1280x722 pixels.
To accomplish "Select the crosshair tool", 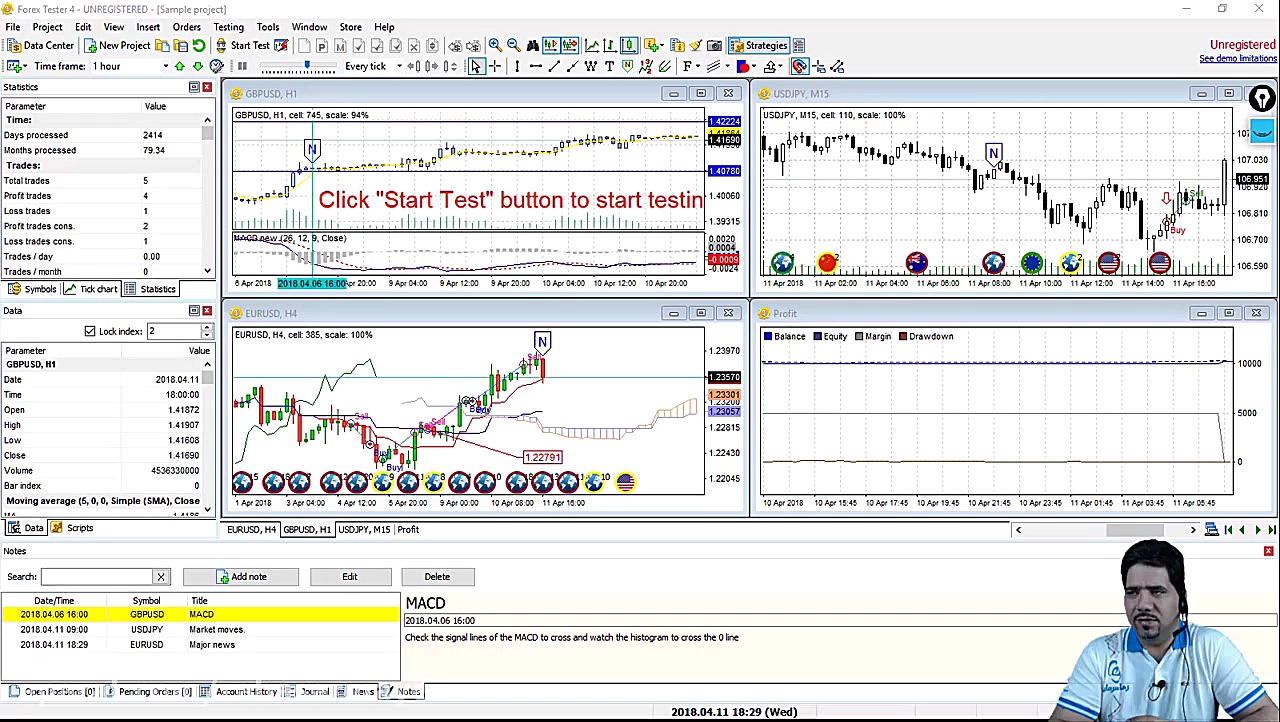I will click(495, 66).
